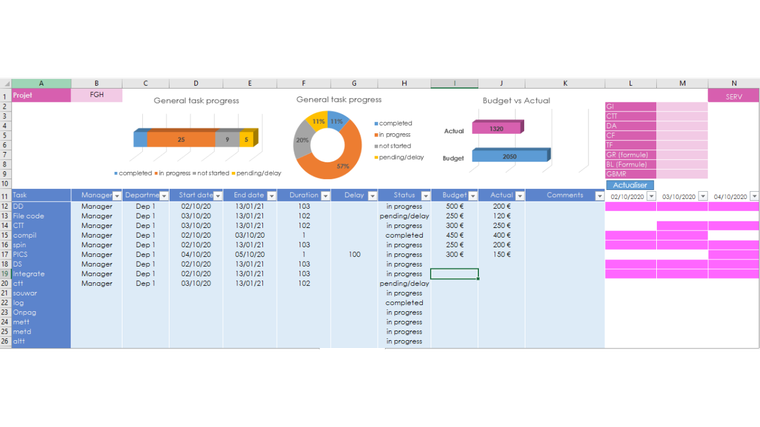The height and width of the screenshot is (427, 760).
Task: Select the GR (formule) pink cell
Action: [630, 155]
